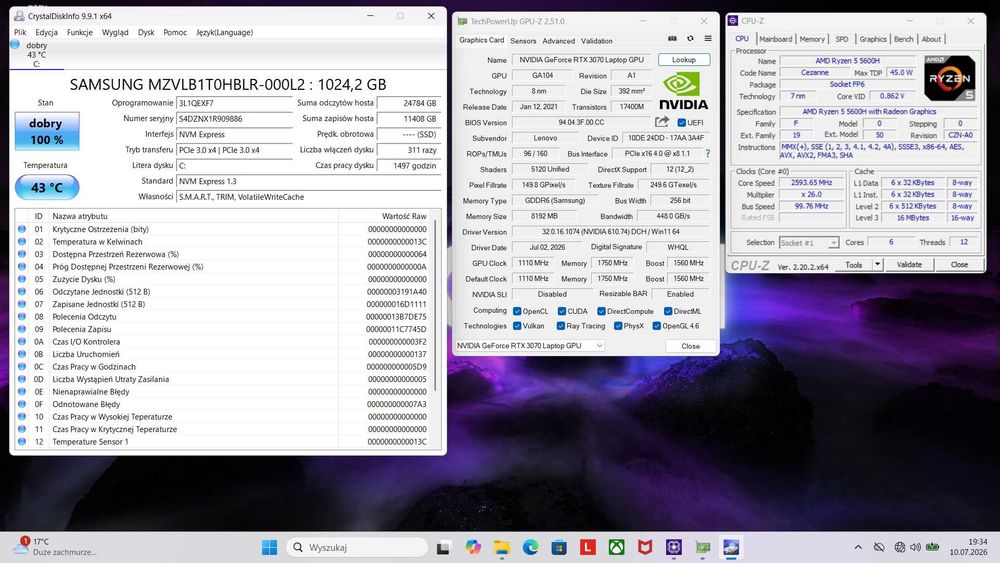Open the Plik menu in CrystalDiskInfo
1000x563 pixels.
(20, 33)
